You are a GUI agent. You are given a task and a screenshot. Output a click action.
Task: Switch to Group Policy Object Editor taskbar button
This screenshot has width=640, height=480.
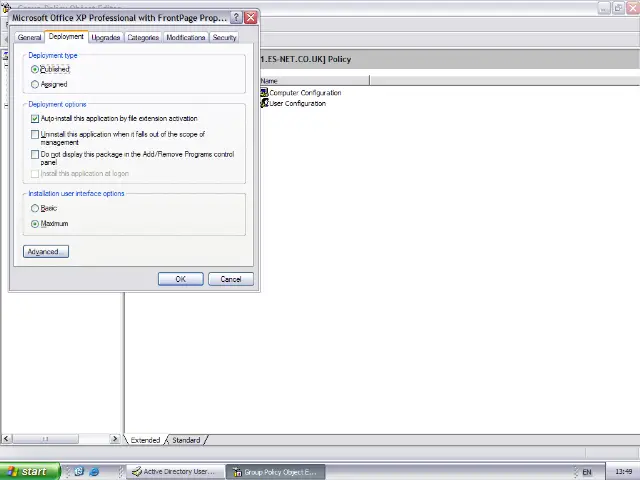coord(276,472)
